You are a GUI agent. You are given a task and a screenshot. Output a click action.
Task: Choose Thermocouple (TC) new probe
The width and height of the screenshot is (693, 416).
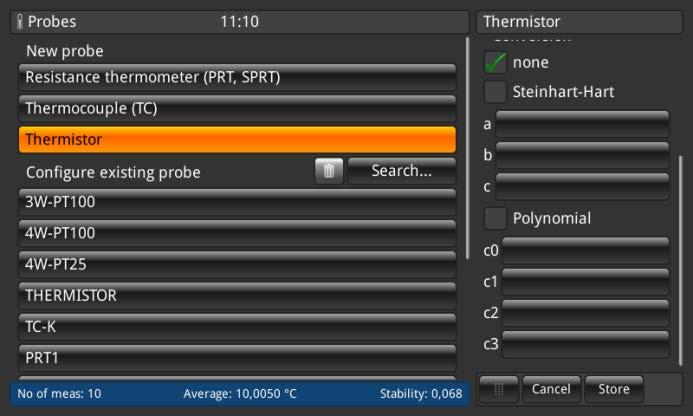click(x=237, y=108)
